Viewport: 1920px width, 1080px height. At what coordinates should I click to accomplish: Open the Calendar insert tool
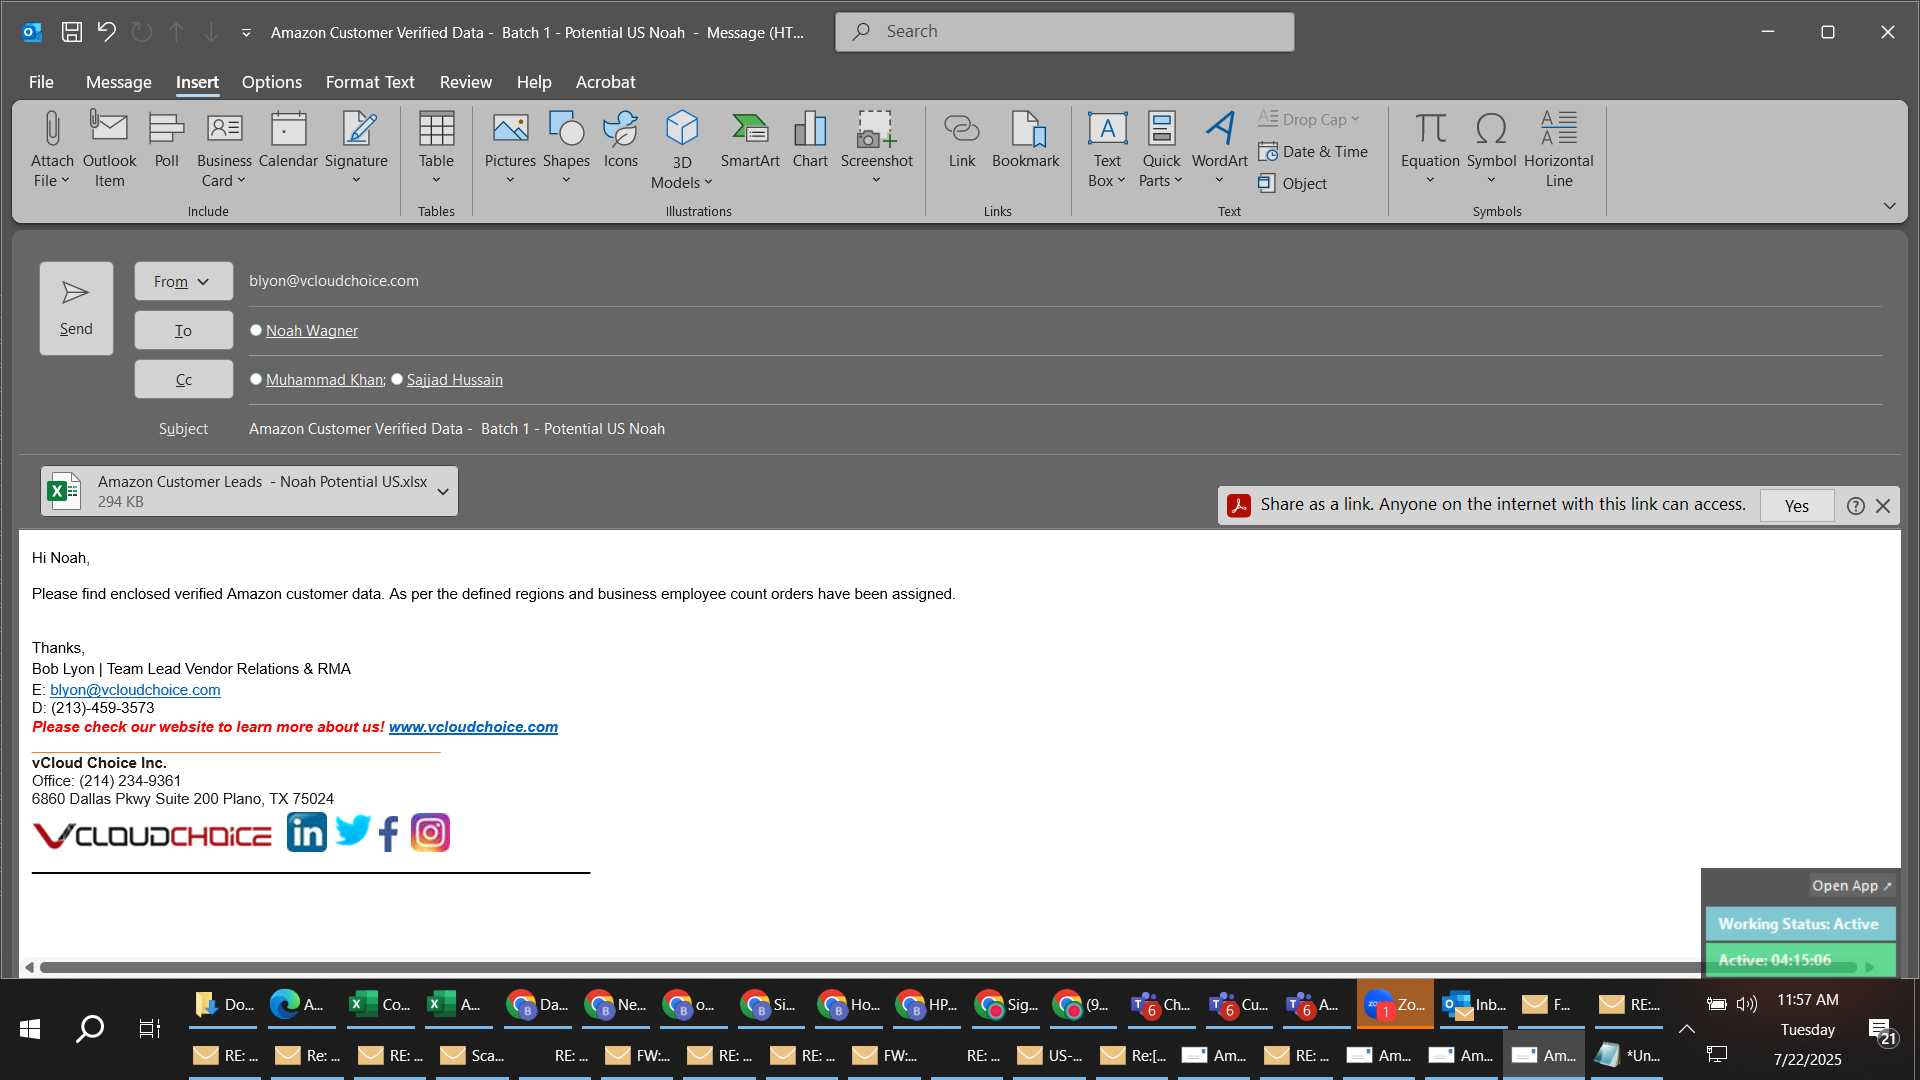click(288, 140)
